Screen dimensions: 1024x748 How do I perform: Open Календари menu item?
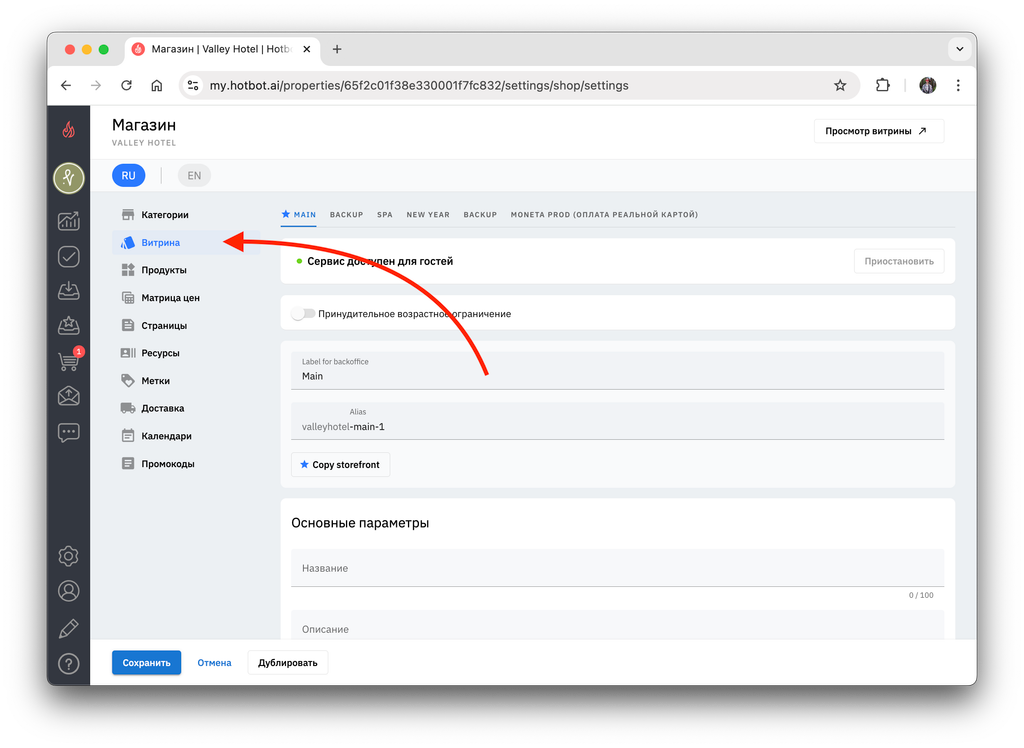pos(186,436)
